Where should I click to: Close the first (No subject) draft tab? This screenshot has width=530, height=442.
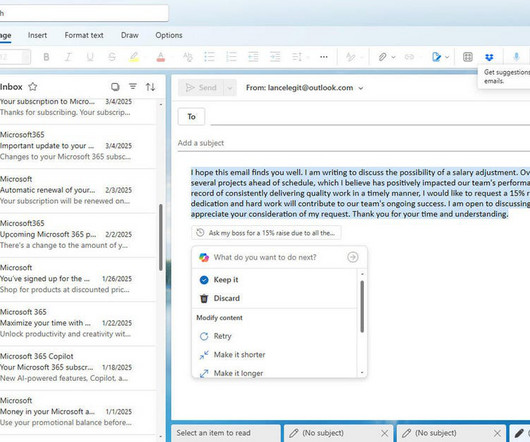pyautogui.click(x=384, y=433)
